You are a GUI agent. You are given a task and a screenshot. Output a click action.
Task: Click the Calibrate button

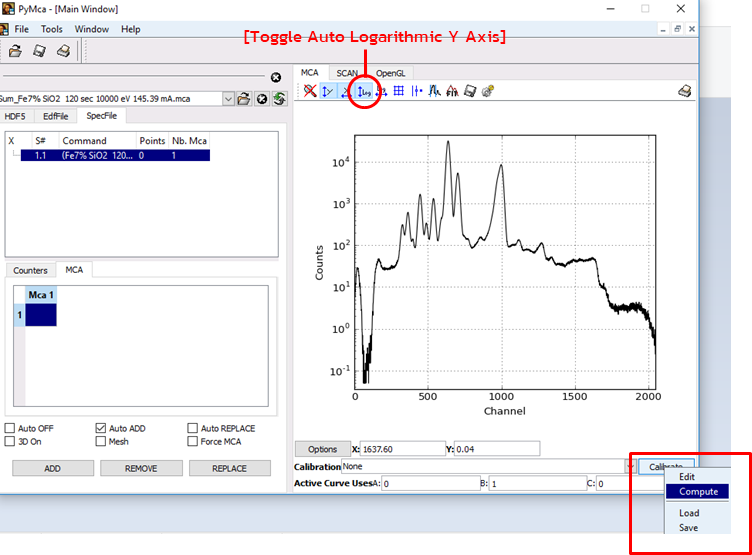point(666,466)
